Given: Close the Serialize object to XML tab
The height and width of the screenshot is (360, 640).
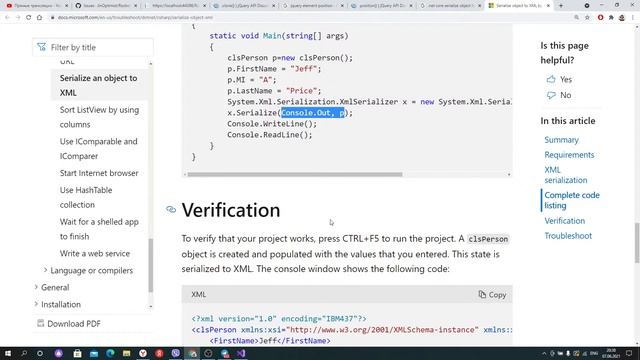Looking at the screenshot, I should (548, 6).
